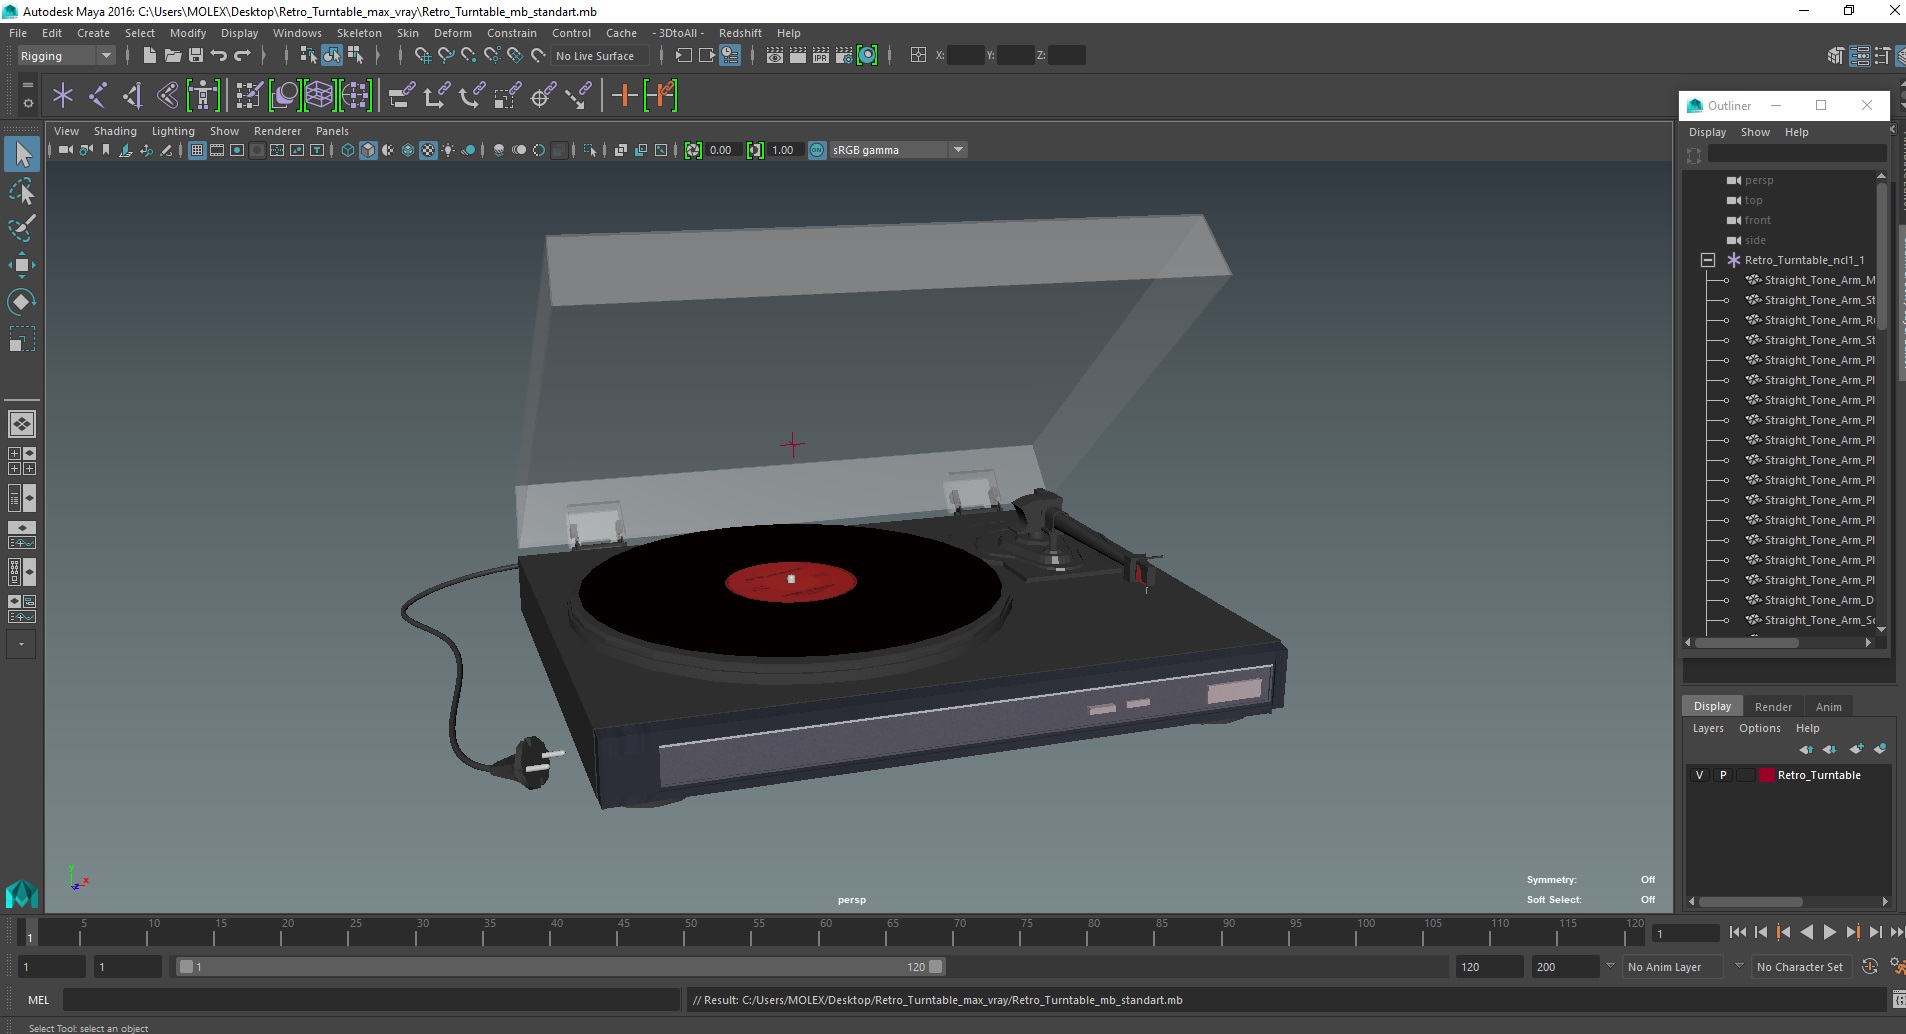The width and height of the screenshot is (1906, 1034).
Task: Toggle snap to points
Action: click(x=469, y=56)
